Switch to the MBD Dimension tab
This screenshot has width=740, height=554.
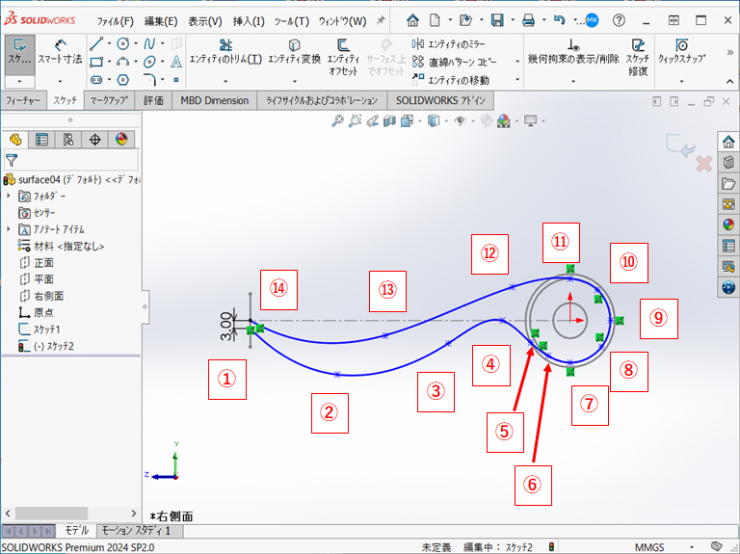point(214,100)
